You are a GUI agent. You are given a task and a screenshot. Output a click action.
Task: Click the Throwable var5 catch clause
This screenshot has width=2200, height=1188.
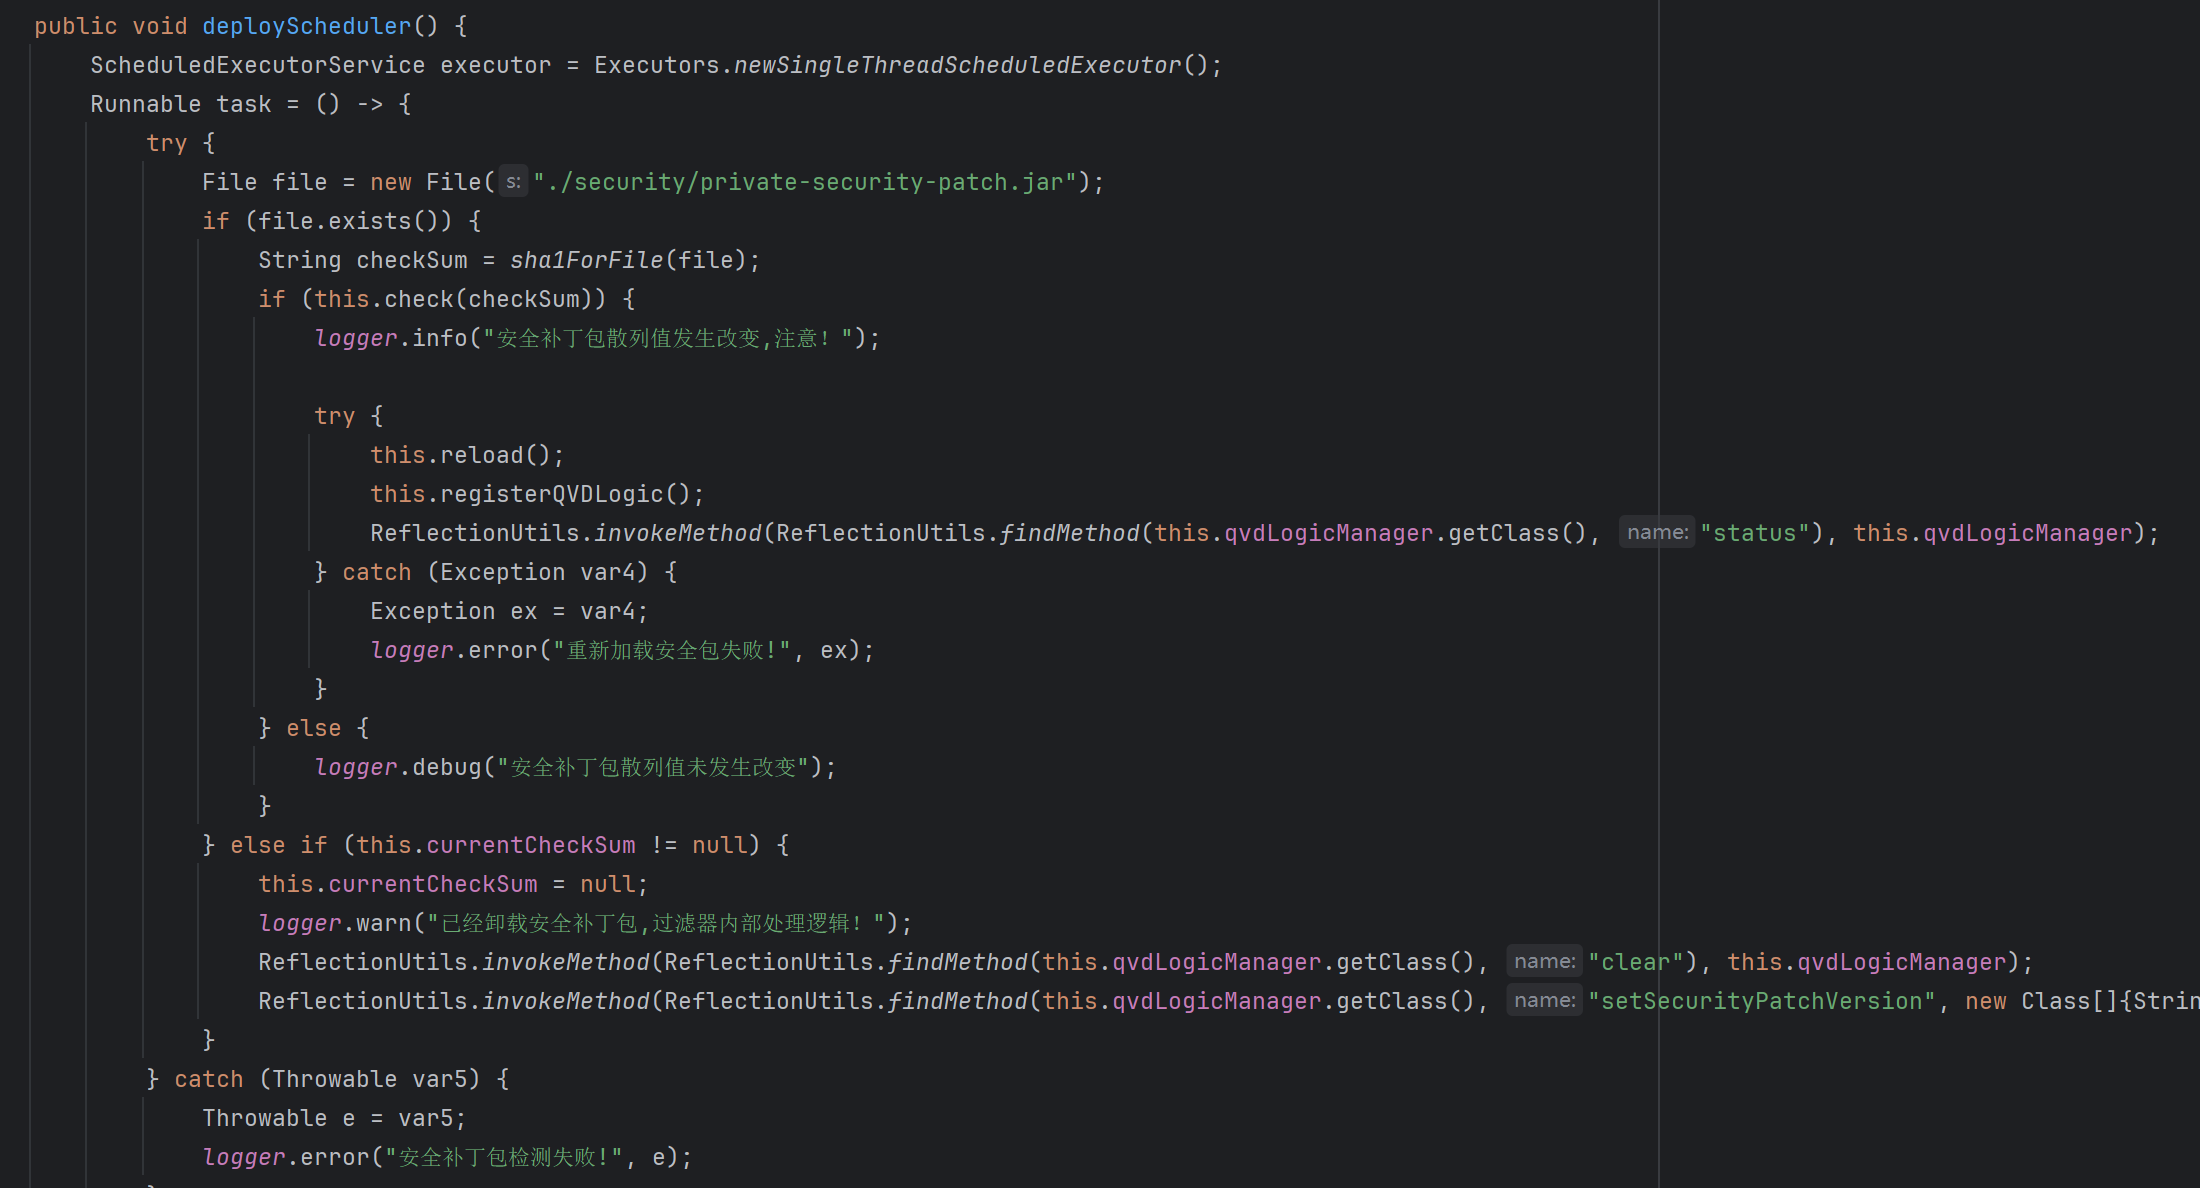(x=340, y=1079)
